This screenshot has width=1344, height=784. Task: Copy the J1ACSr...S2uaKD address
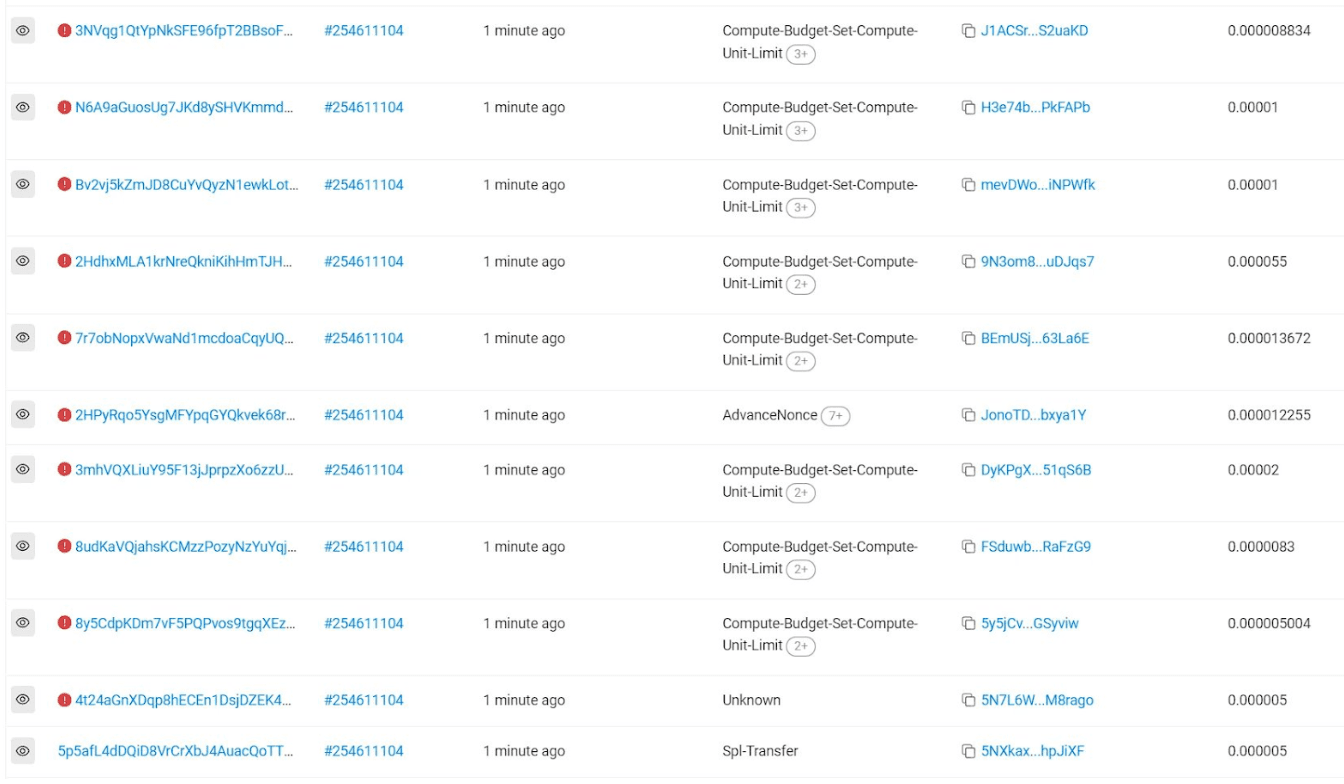(968, 31)
